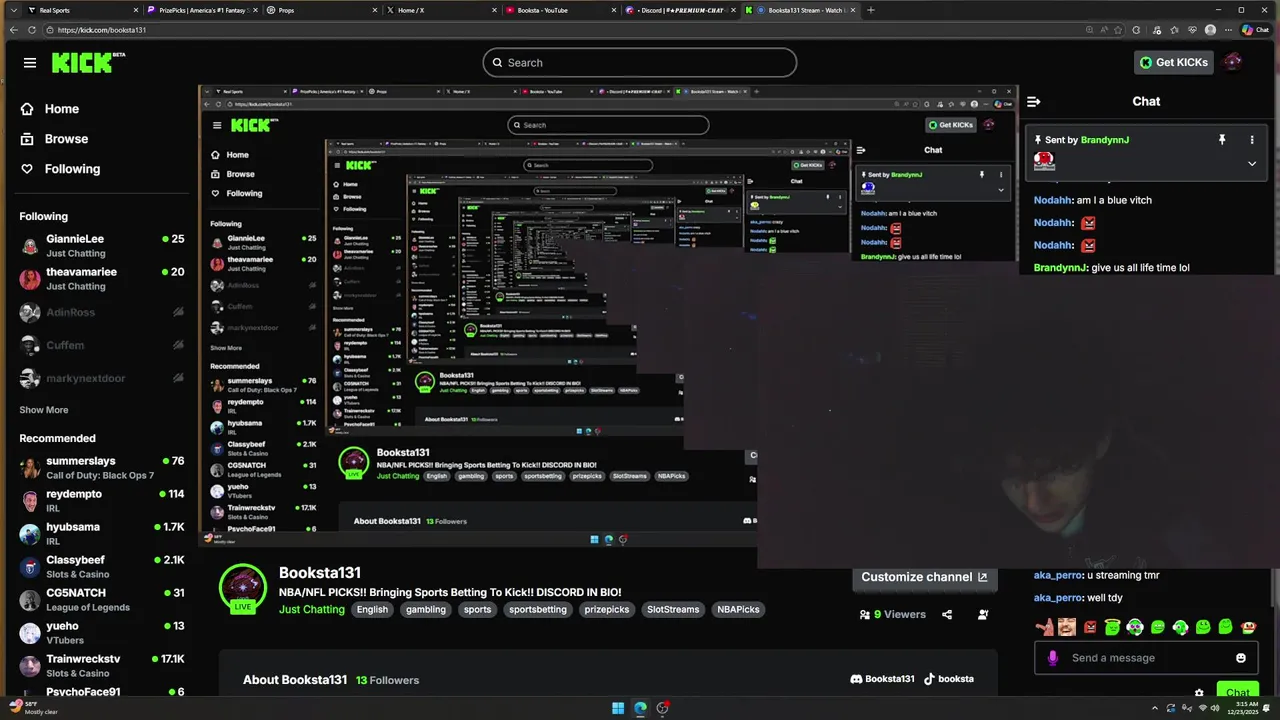Expand the pinned message chevron

[x=1251, y=164]
